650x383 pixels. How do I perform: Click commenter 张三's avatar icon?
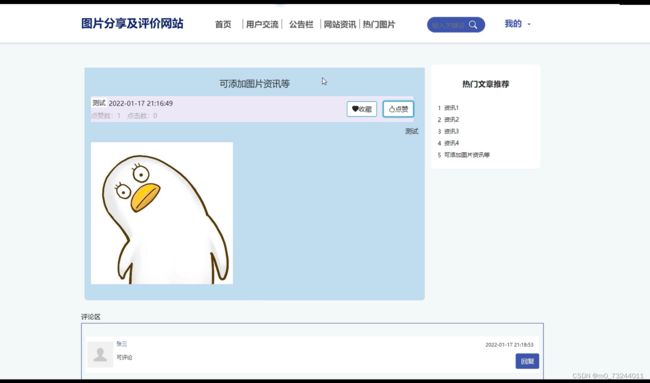point(100,354)
